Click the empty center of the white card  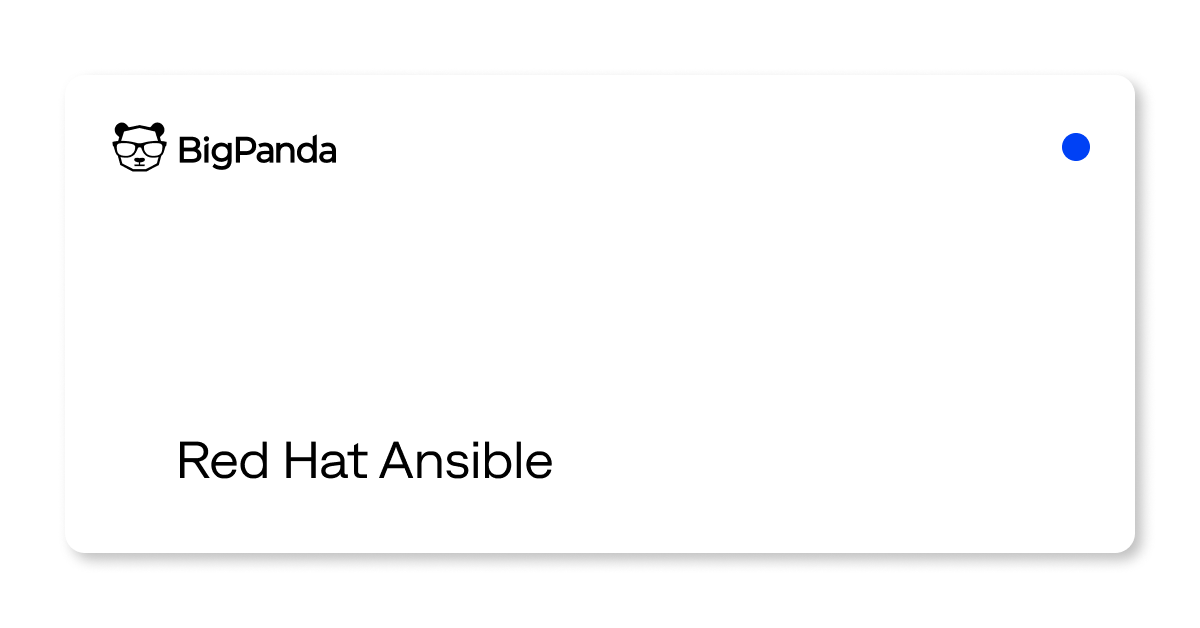(x=600, y=314)
